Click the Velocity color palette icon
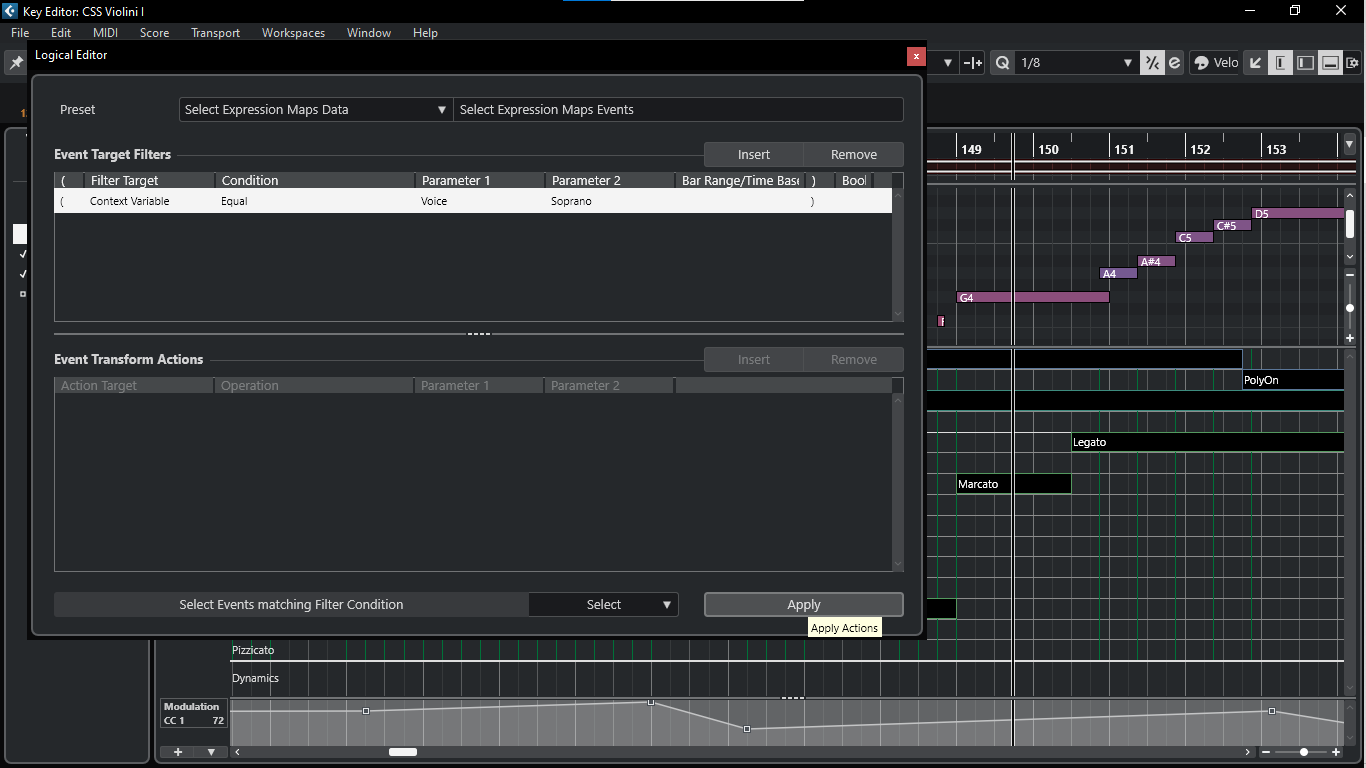Screen dimensions: 1366x768 [1201, 63]
